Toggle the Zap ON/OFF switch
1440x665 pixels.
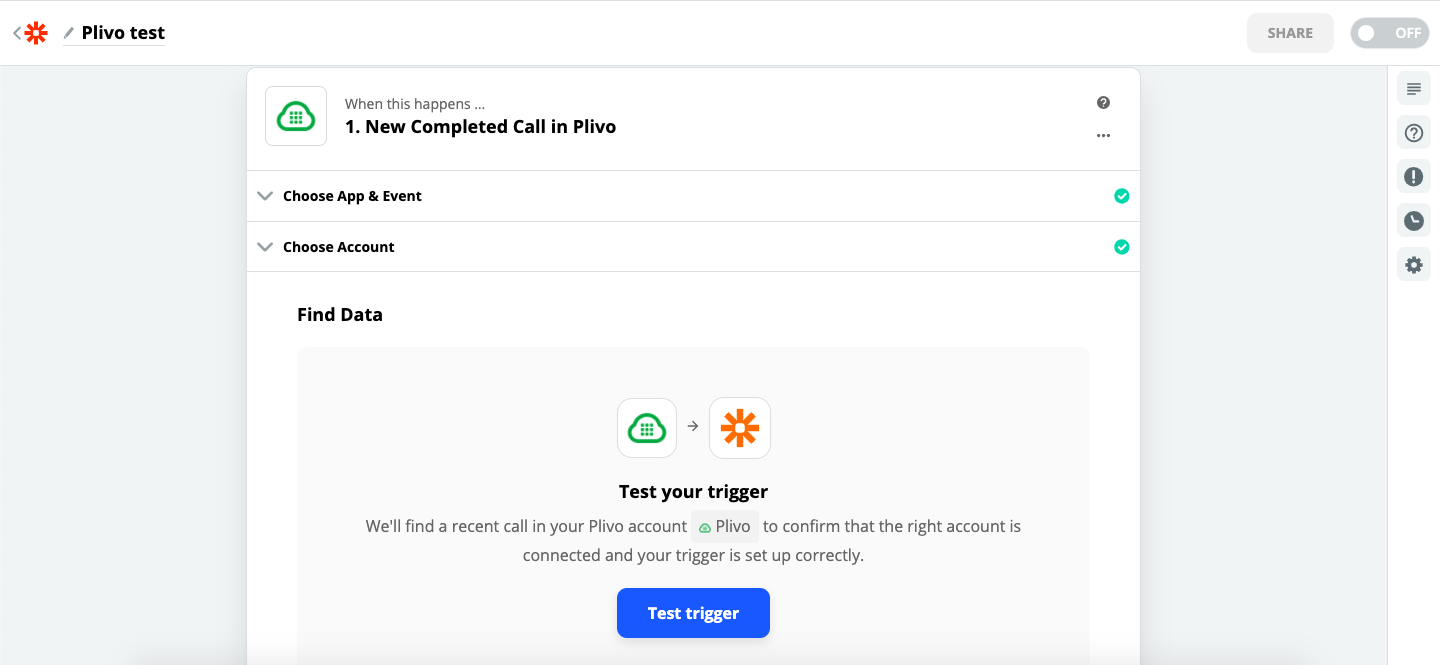(x=1389, y=33)
